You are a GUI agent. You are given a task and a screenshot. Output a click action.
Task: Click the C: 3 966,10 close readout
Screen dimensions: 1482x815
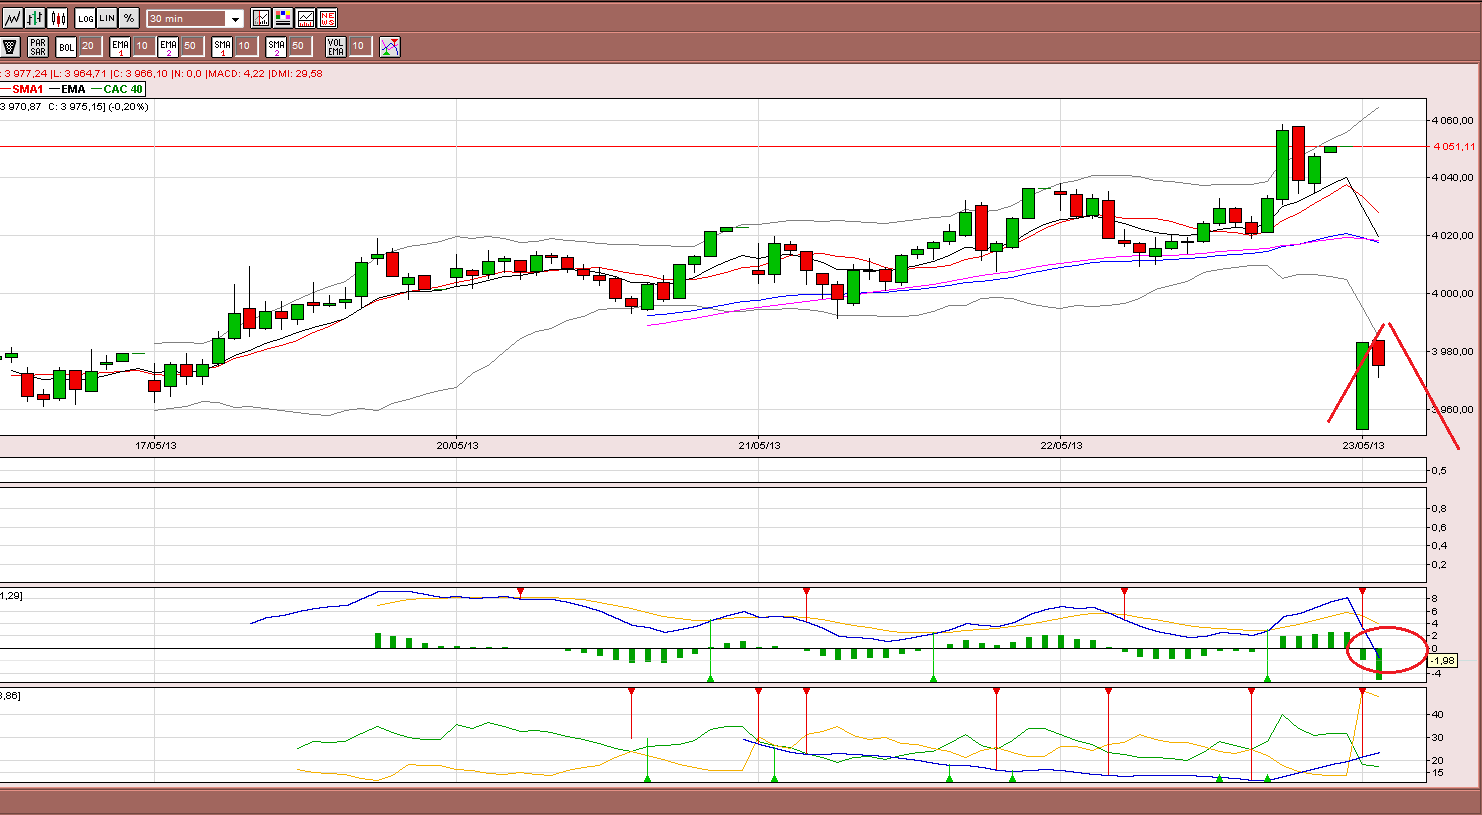(140, 73)
